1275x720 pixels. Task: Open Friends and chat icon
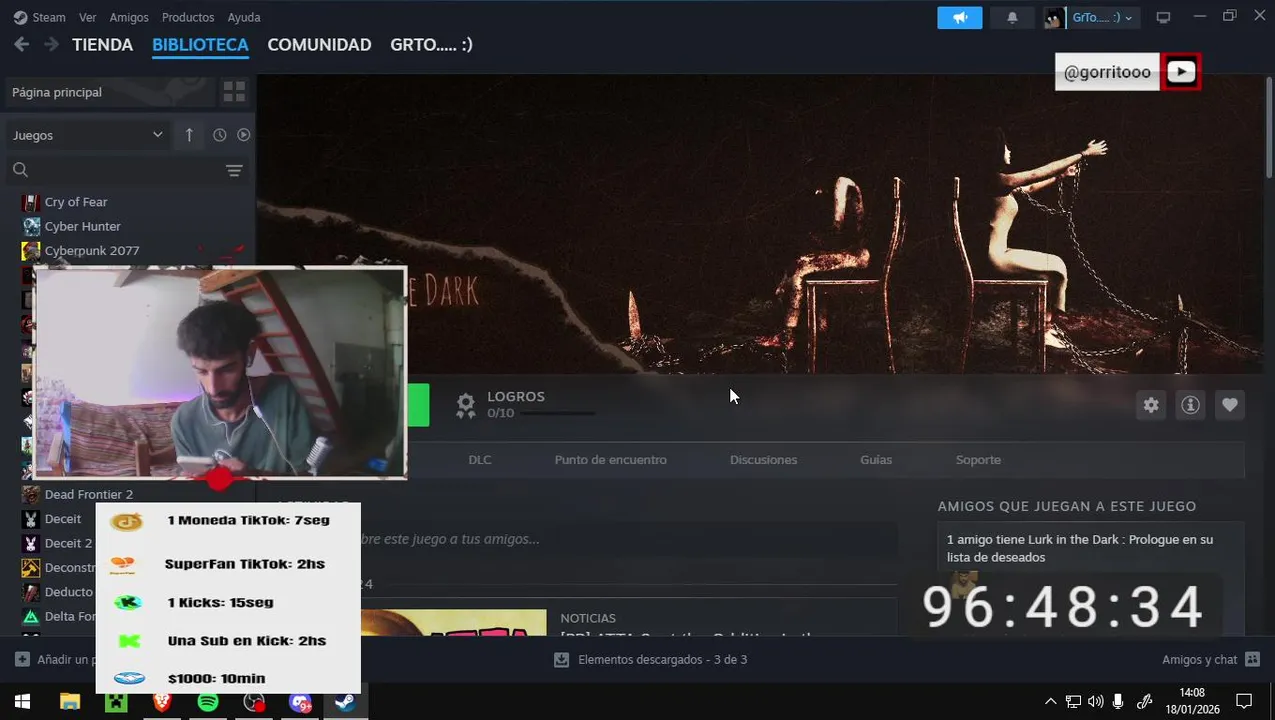pos(1252,660)
